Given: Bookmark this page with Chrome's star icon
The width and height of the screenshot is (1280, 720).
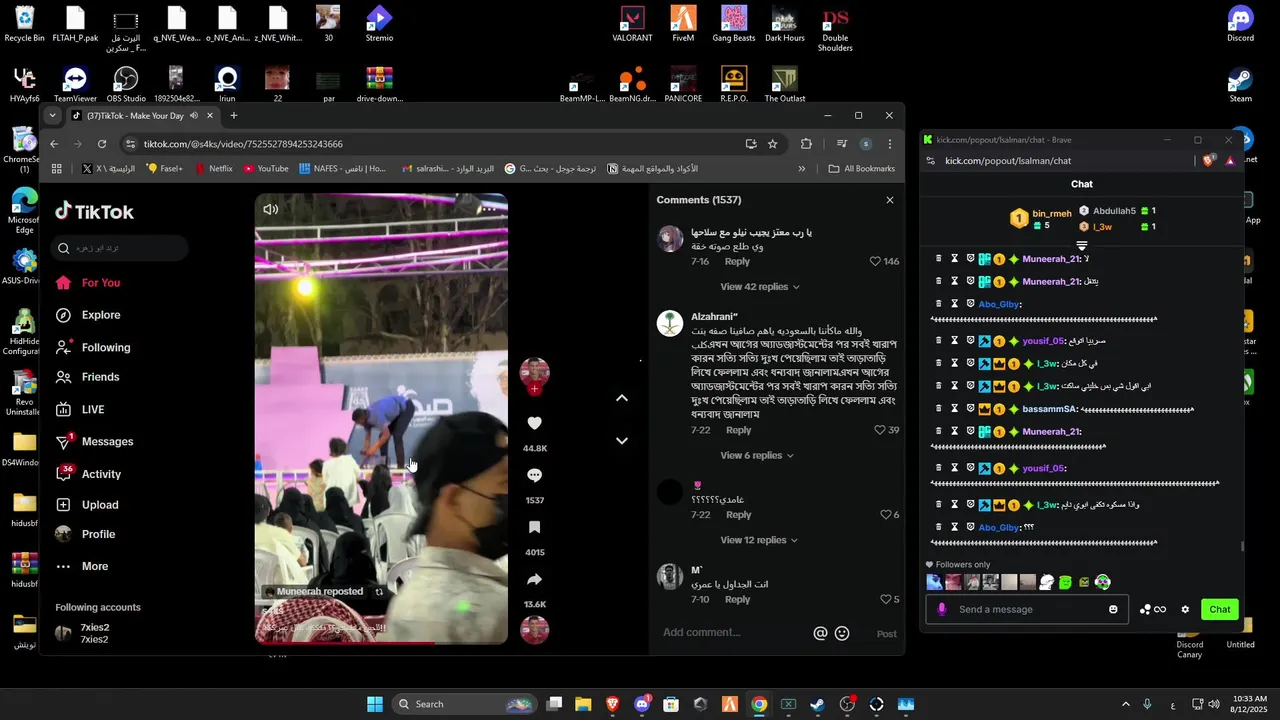Looking at the screenshot, I should pyautogui.click(x=772, y=144).
